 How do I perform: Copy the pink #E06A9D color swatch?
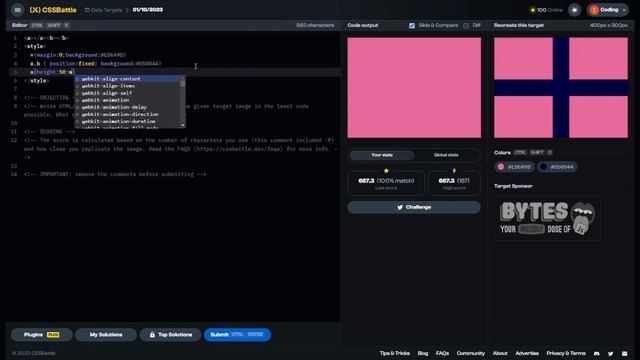514,167
